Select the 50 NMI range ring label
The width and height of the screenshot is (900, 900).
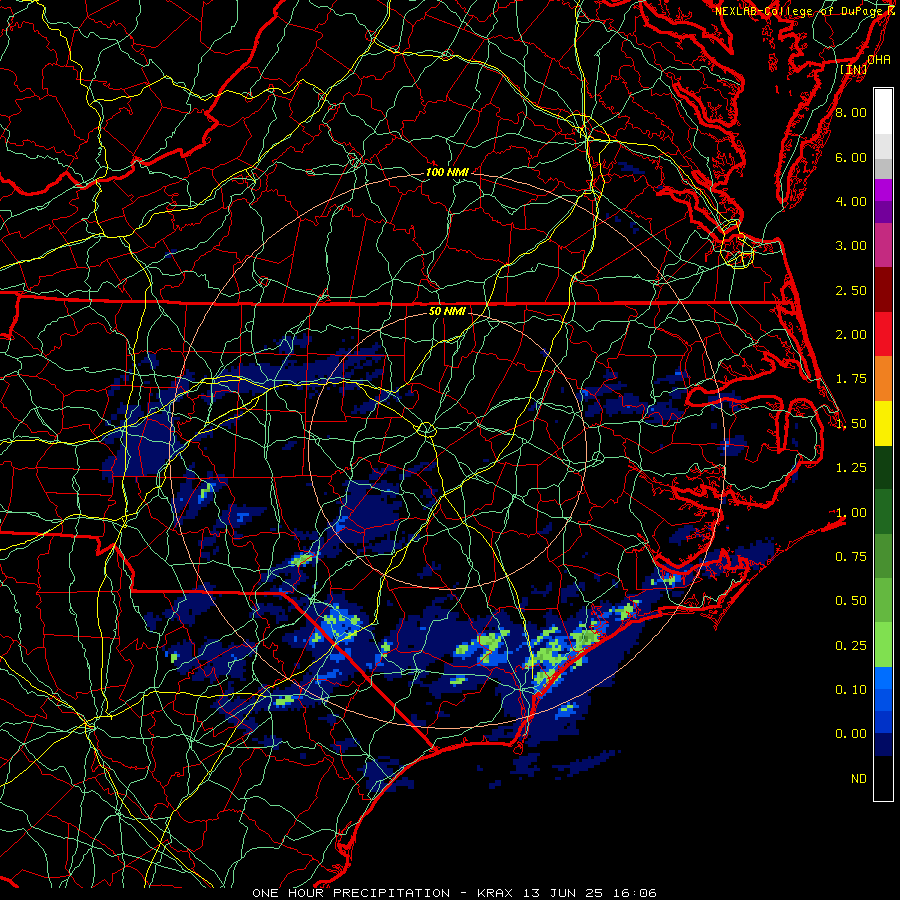click(x=447, y=312)
